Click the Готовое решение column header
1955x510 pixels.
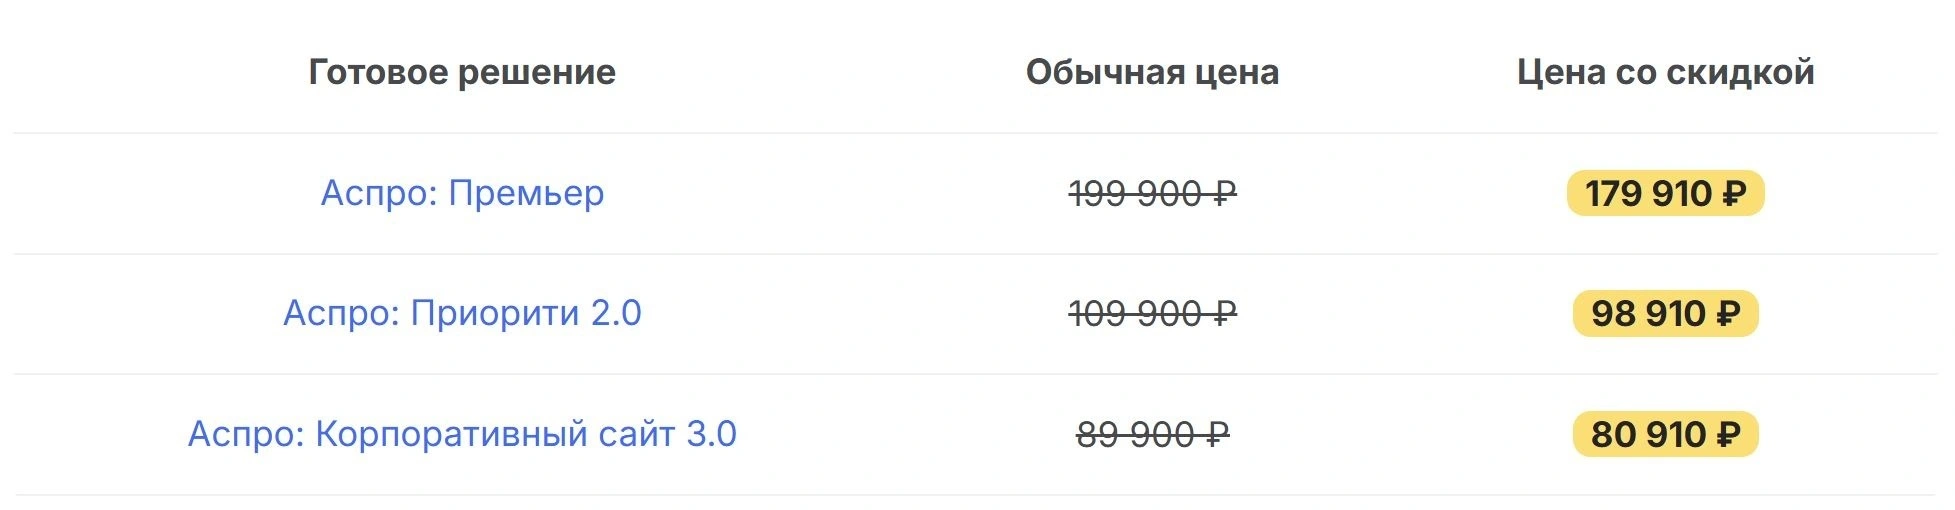pyautogui.click(x=462, y=72)
